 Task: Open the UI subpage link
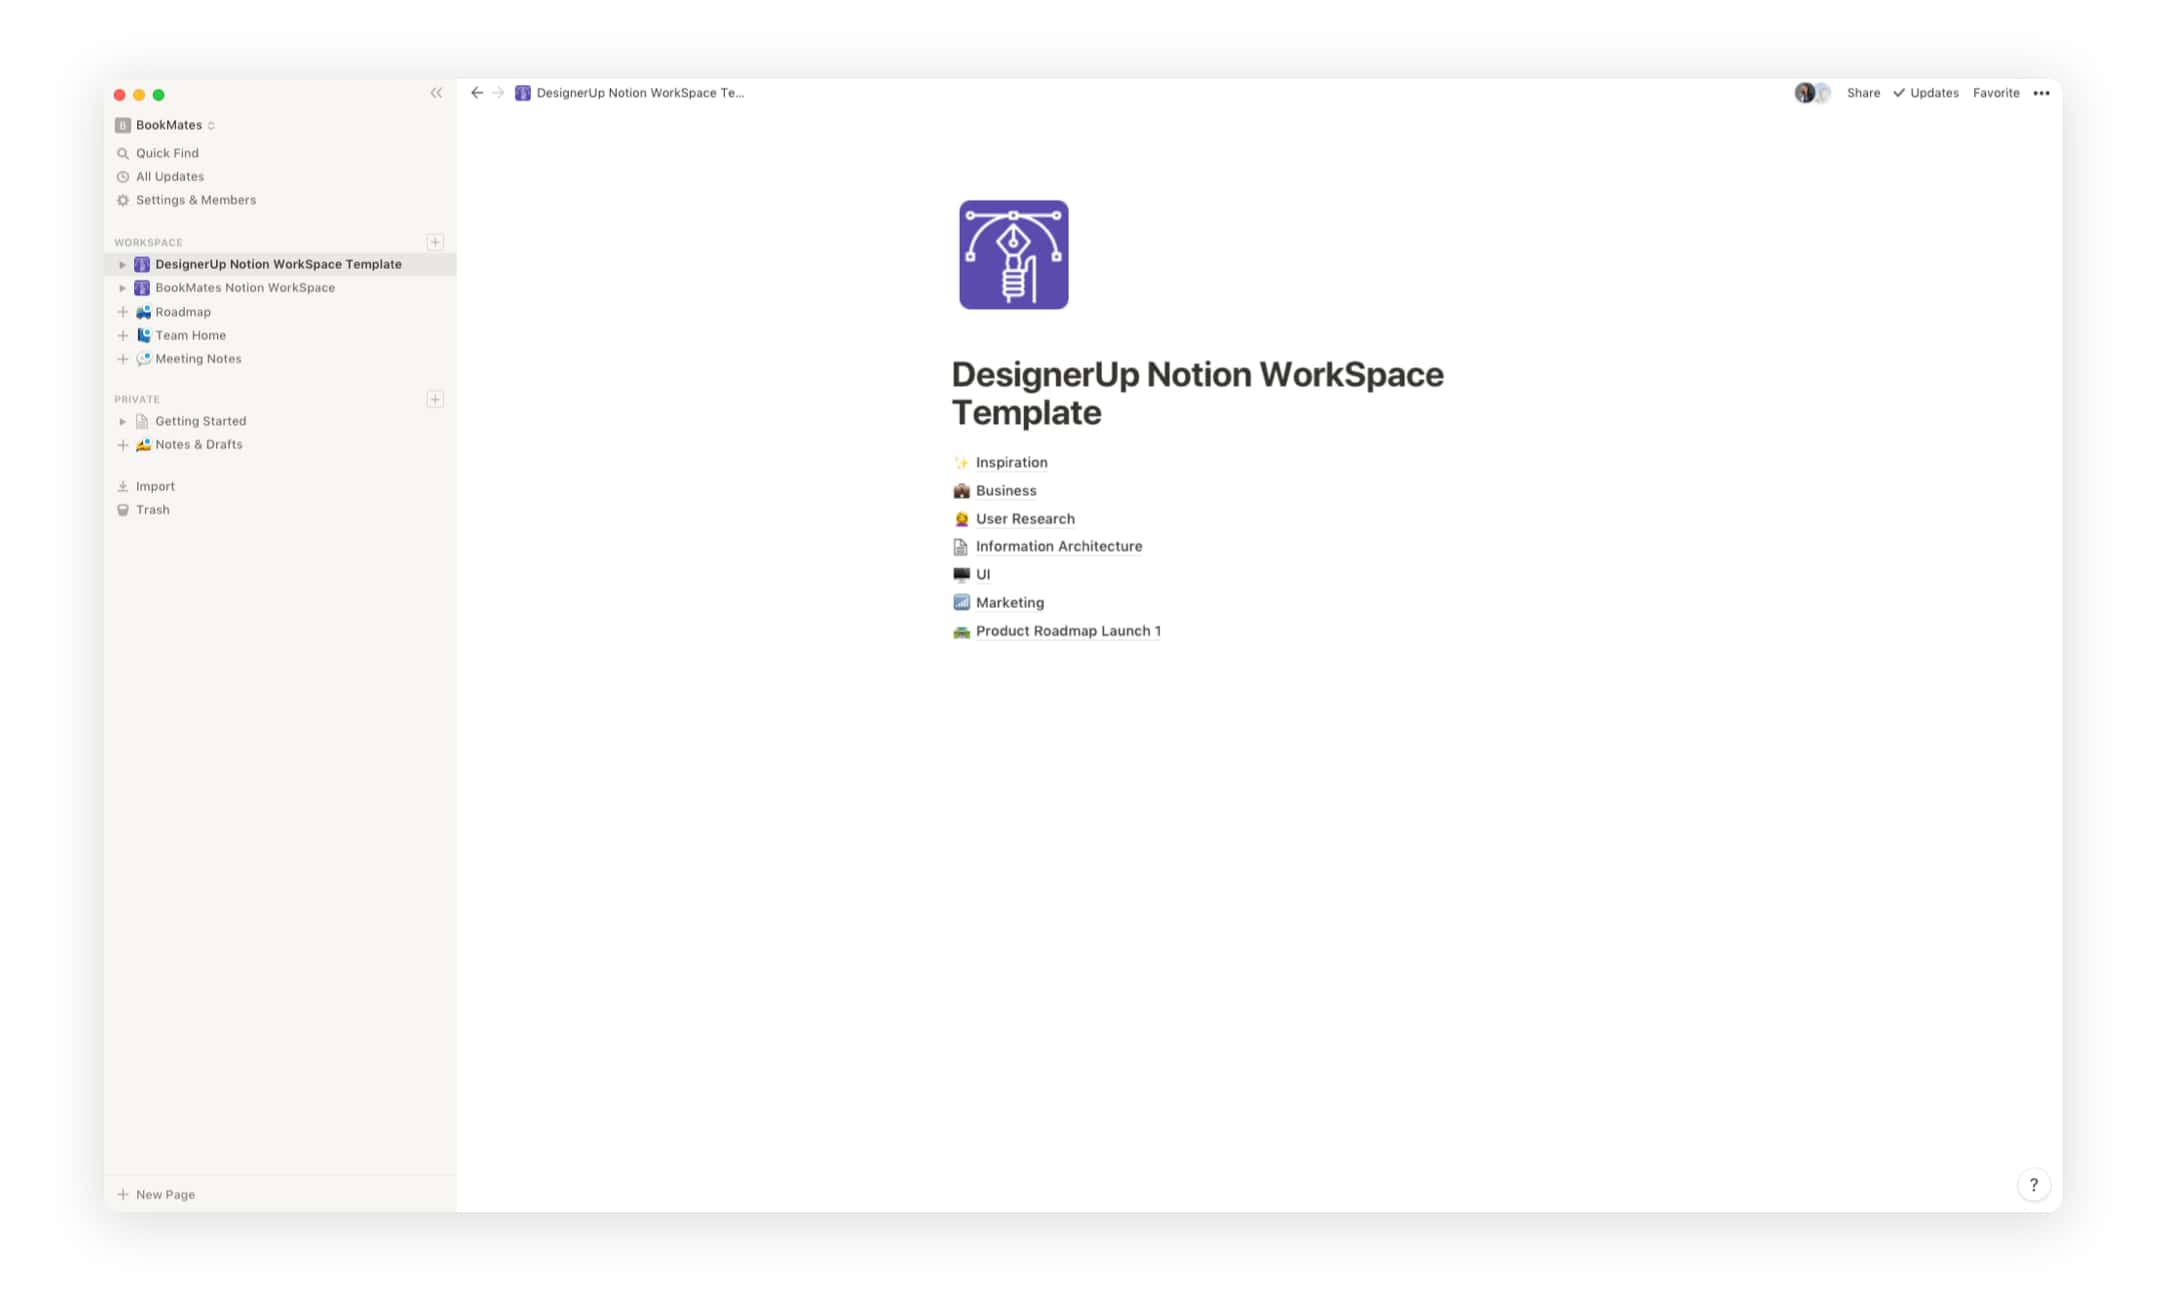pos(983,575)
